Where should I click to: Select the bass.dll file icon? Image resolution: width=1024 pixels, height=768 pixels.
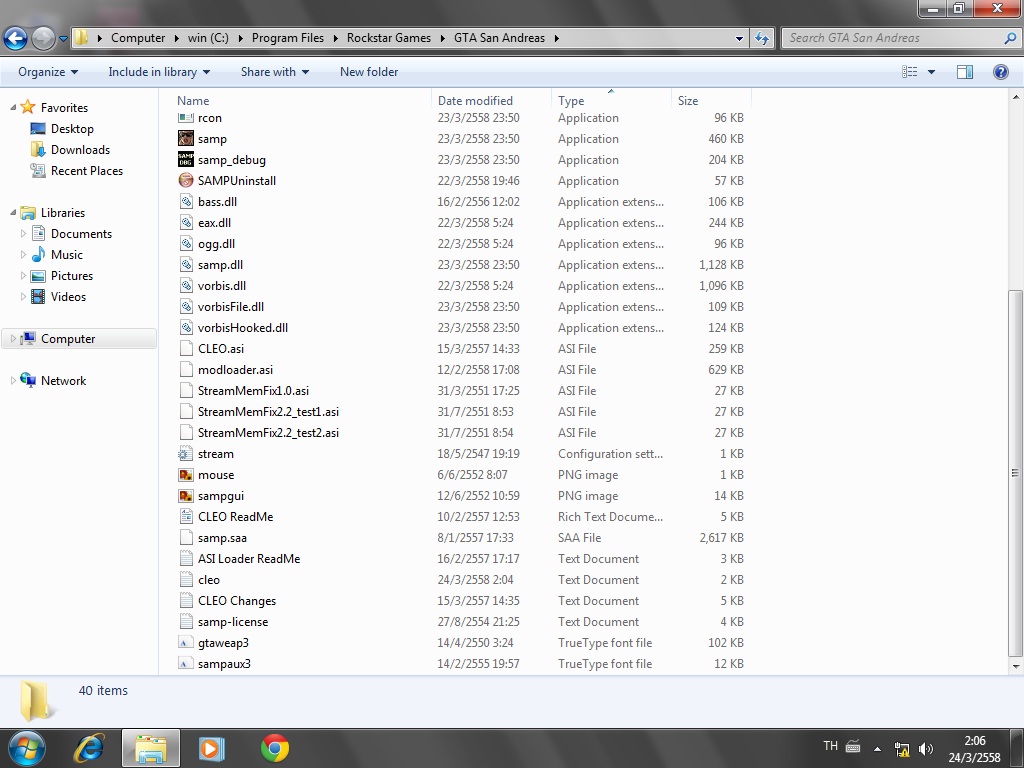186,202
